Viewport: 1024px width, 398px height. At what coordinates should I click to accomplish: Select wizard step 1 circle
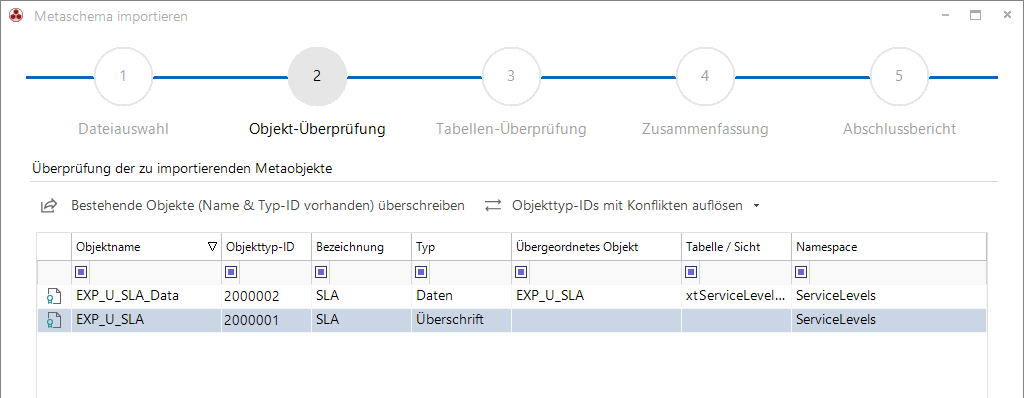coord(123,76)
